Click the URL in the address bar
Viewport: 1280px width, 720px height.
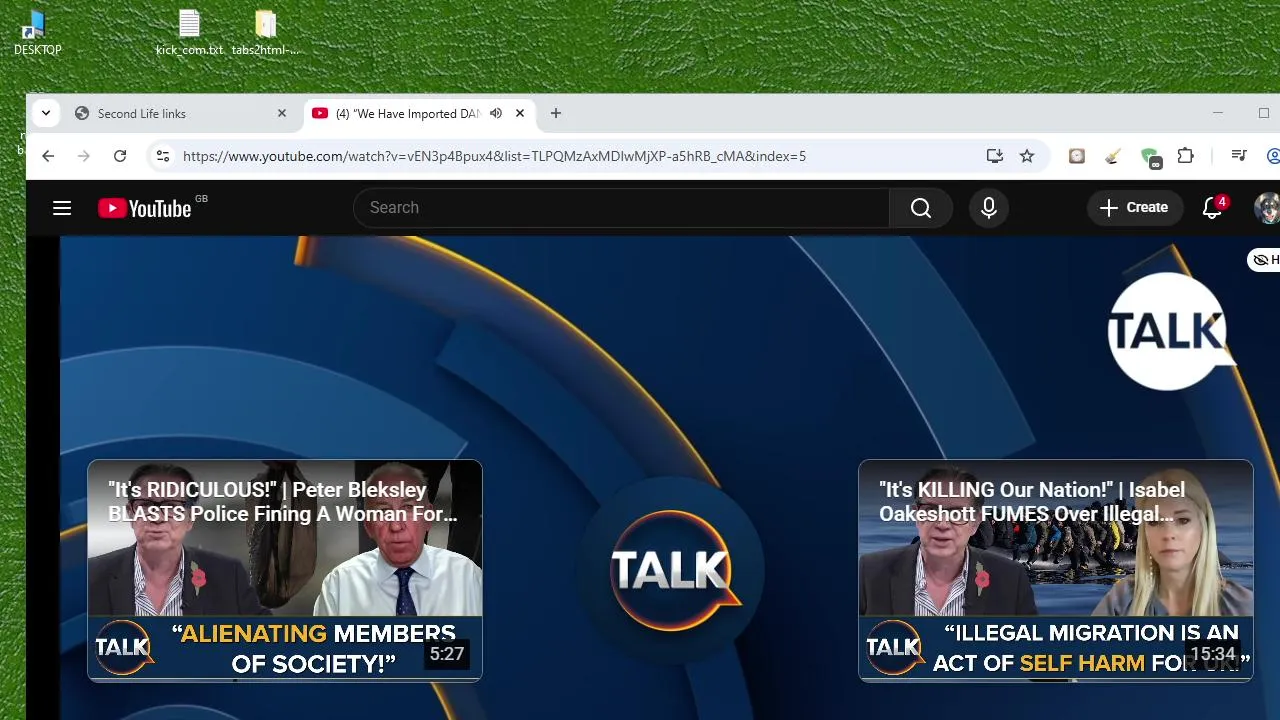[494, 156]
